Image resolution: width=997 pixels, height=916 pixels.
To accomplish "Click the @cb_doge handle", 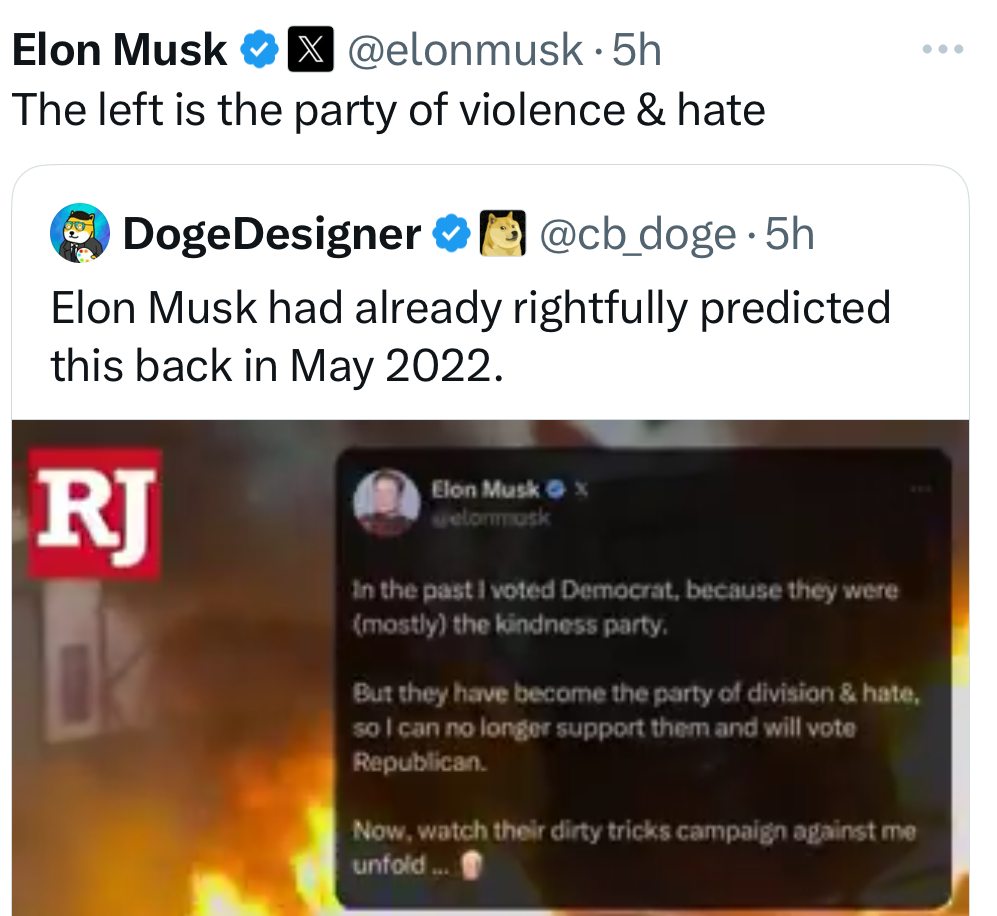I will point(637,234).
